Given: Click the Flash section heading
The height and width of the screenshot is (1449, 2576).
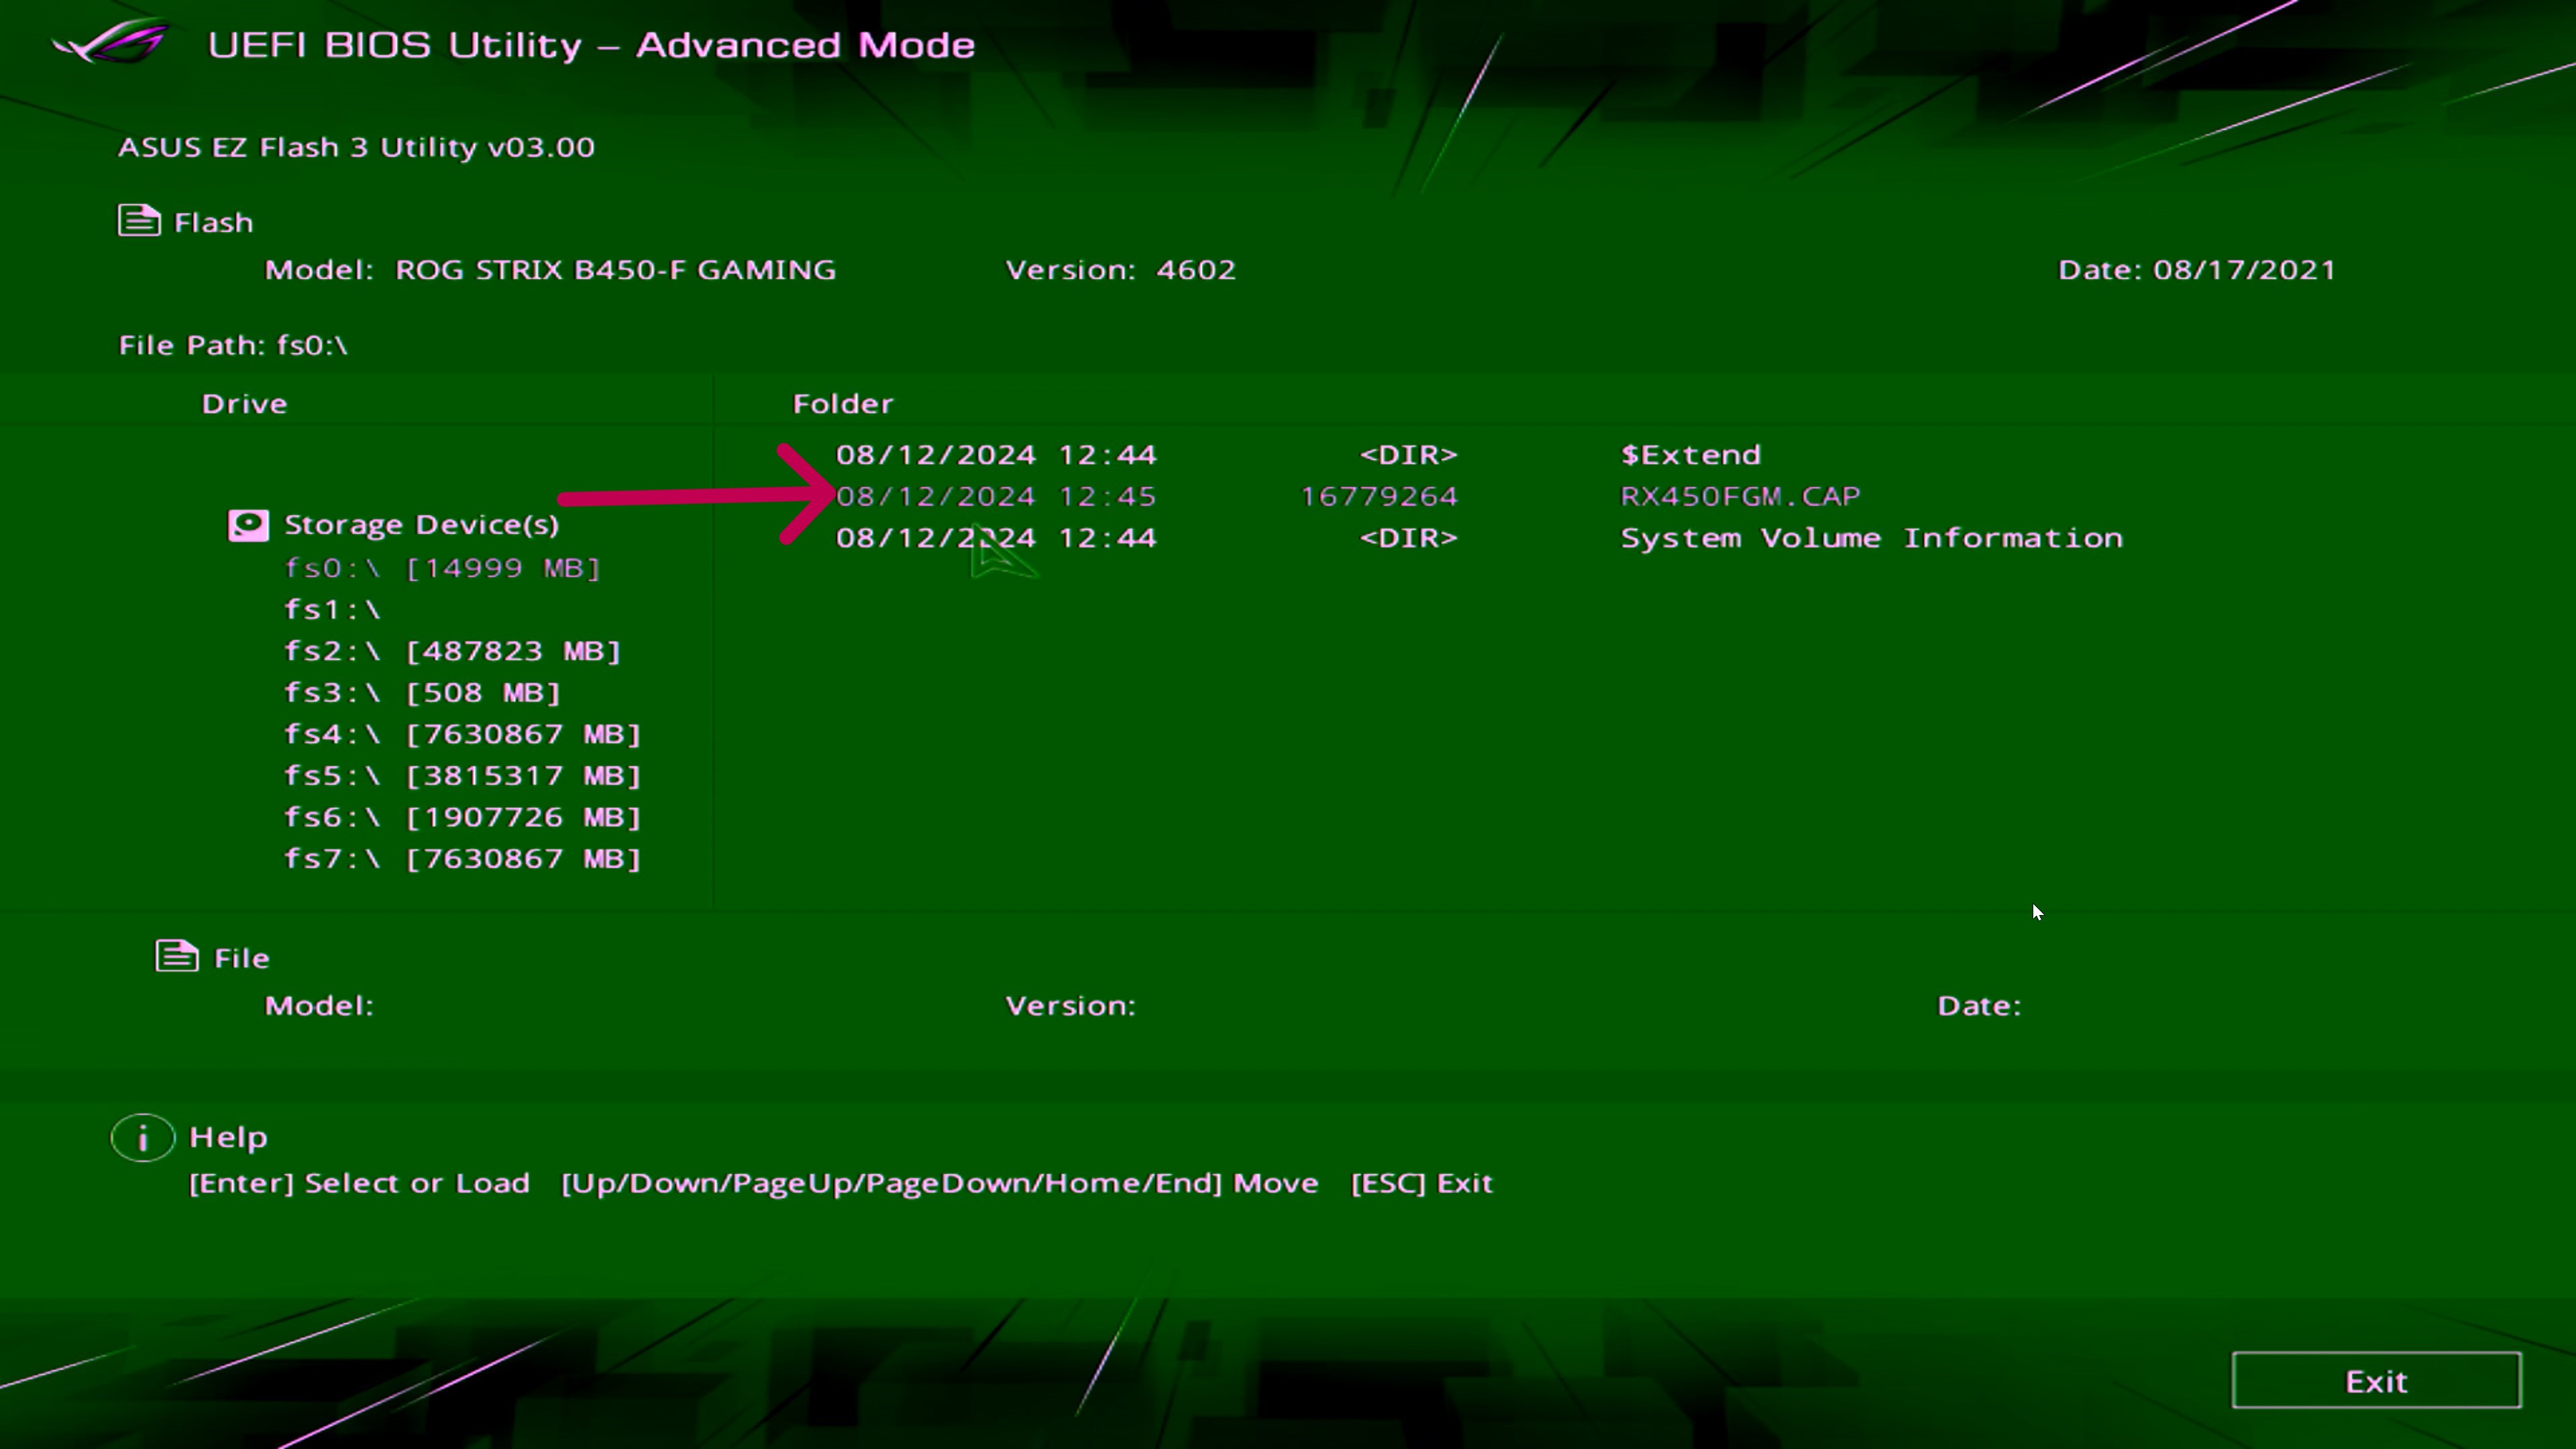Looking at the screenshot, I should click(x=213, y=222).
